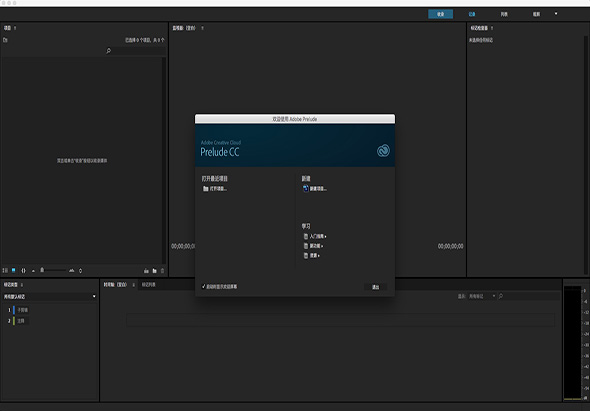Open the 标记检查器 panel menu
The image size is (590, 411).
click(492, 28)
